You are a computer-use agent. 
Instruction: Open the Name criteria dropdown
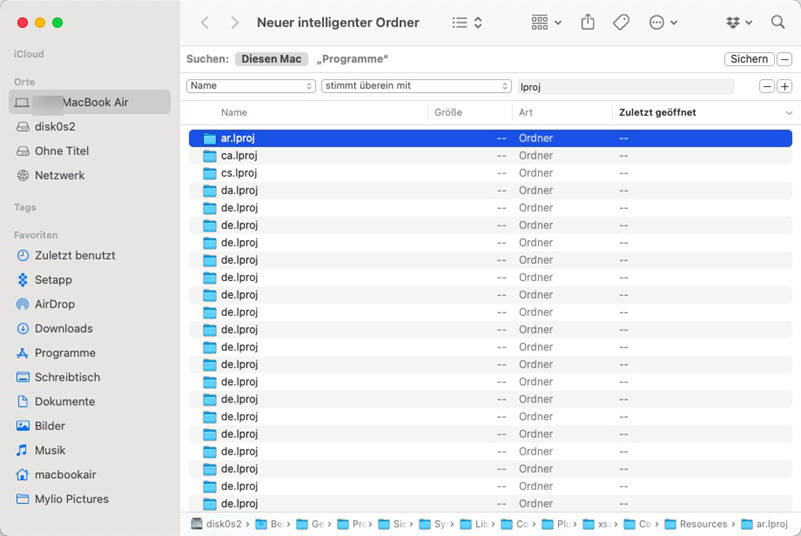tap(251, 86)
